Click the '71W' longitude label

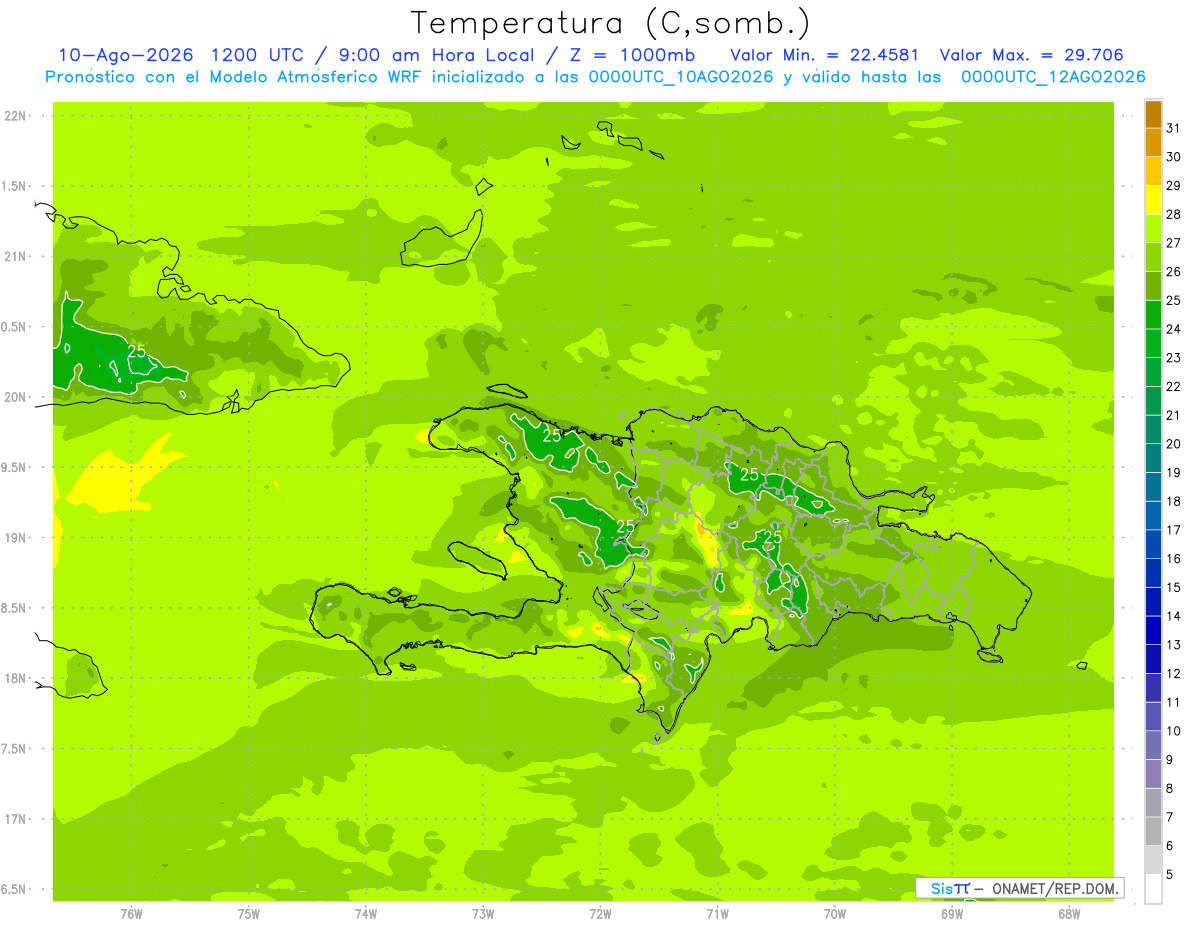coord(717,914)
